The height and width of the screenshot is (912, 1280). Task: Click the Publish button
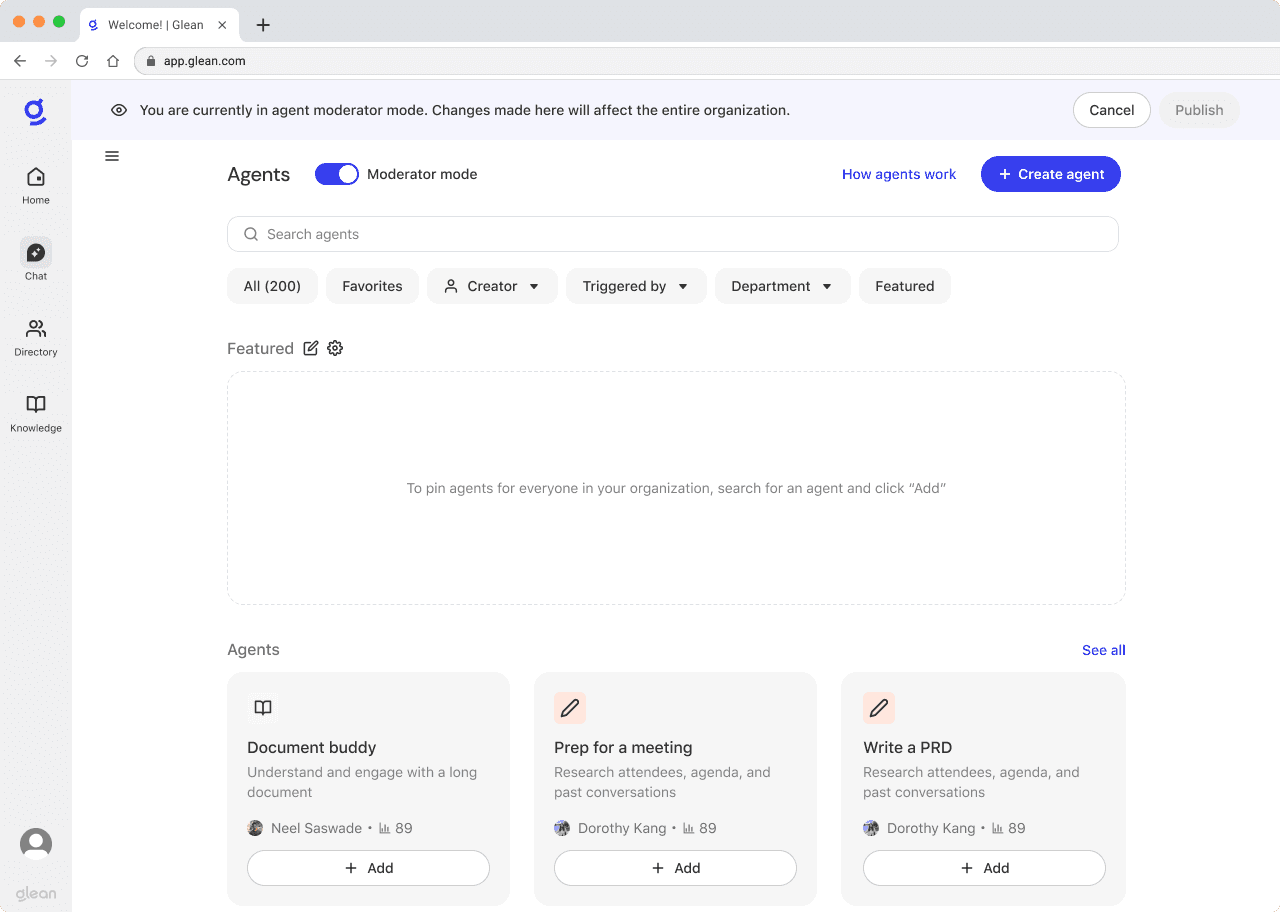pos(1199,110)
